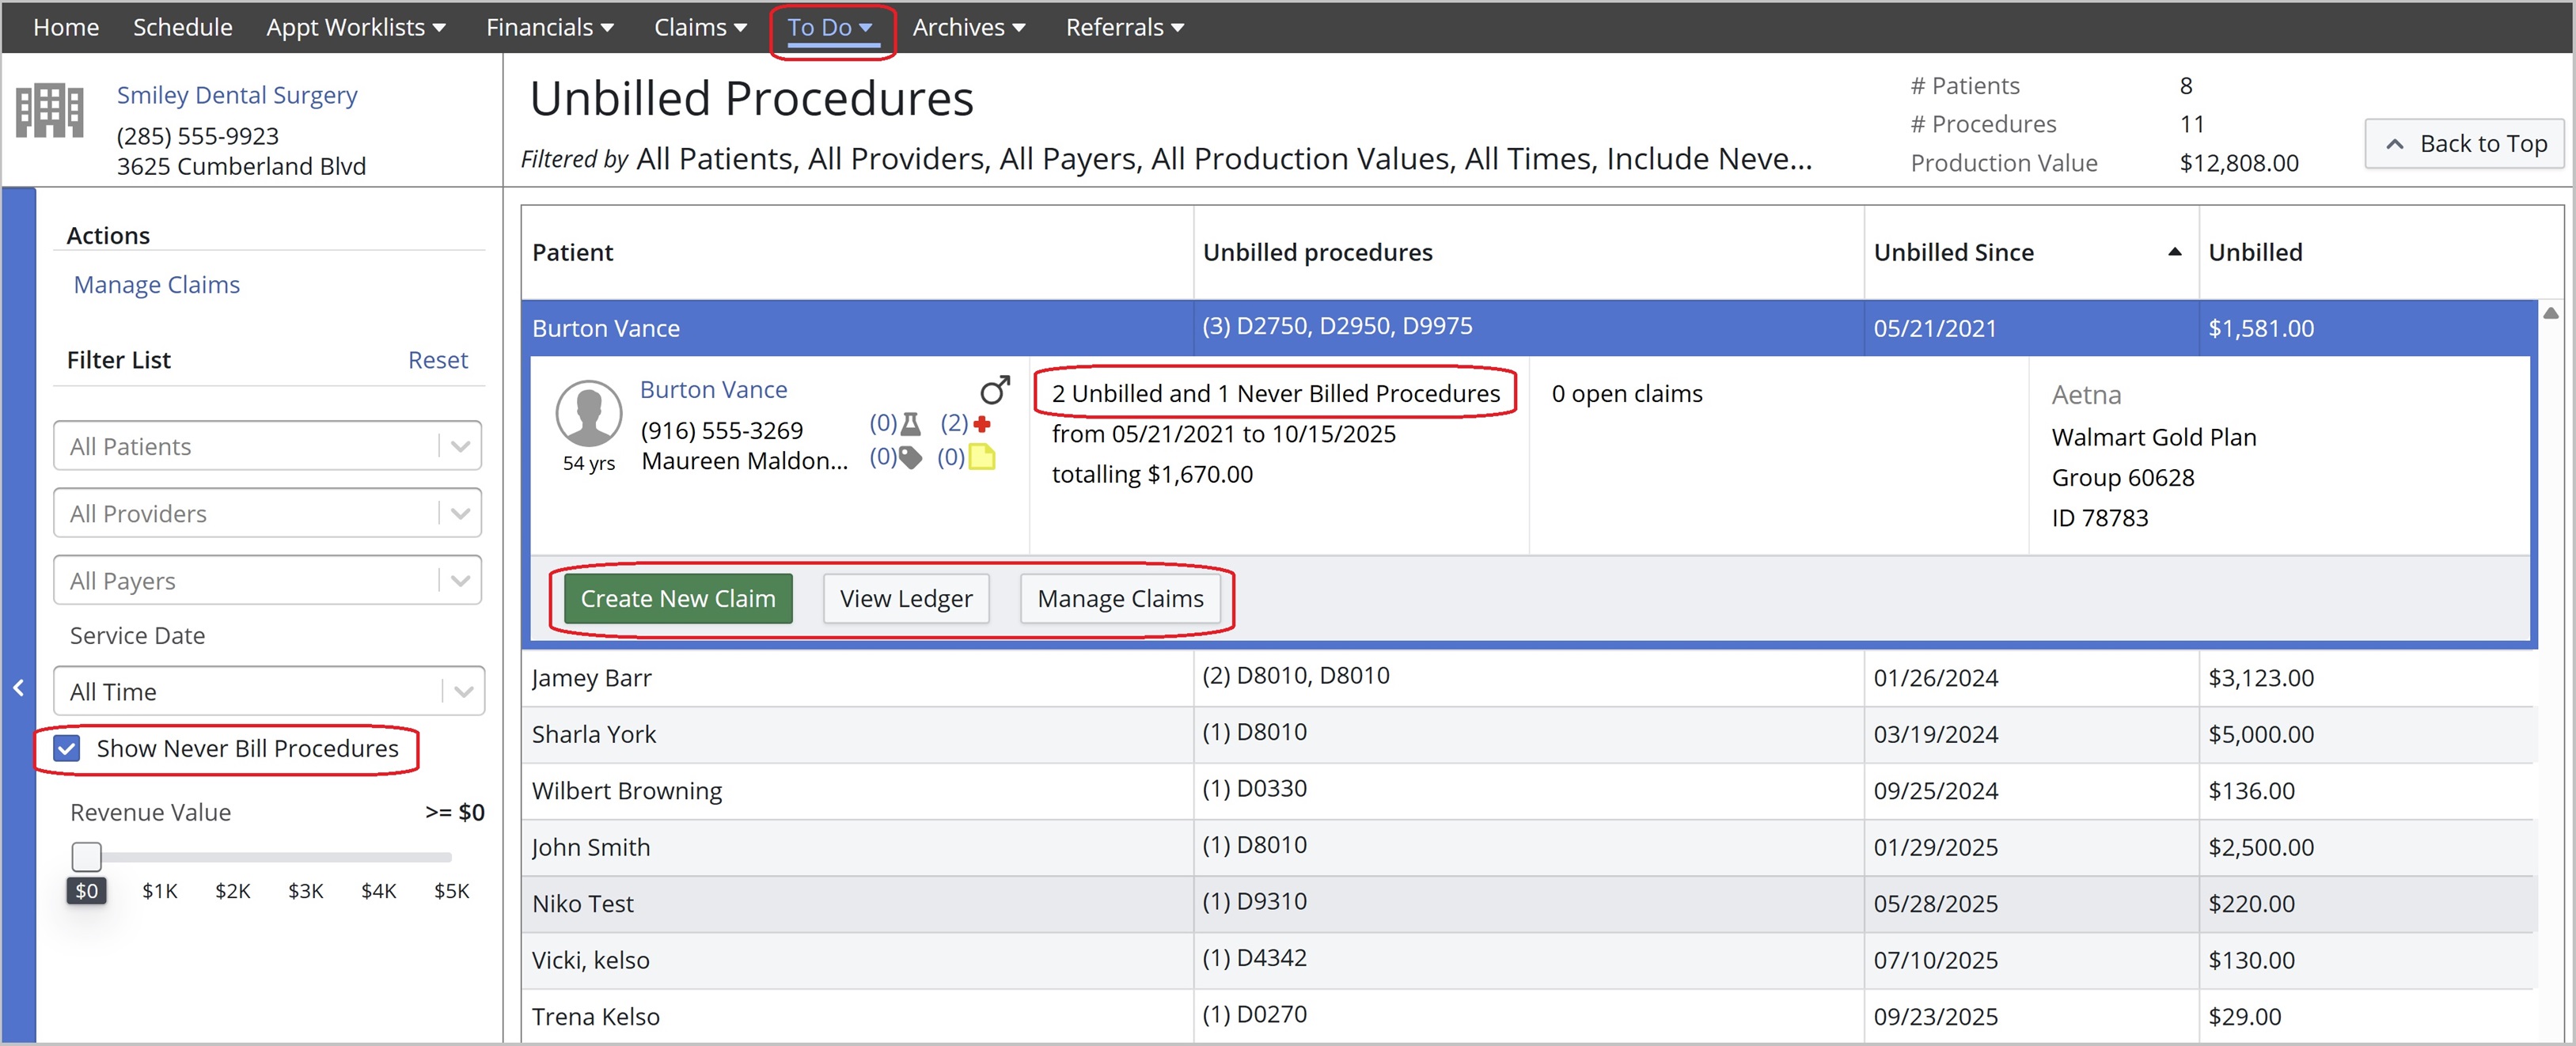Expand the All Time service date dropdown
The image size is (2576, 1046).
coord(462,691)
